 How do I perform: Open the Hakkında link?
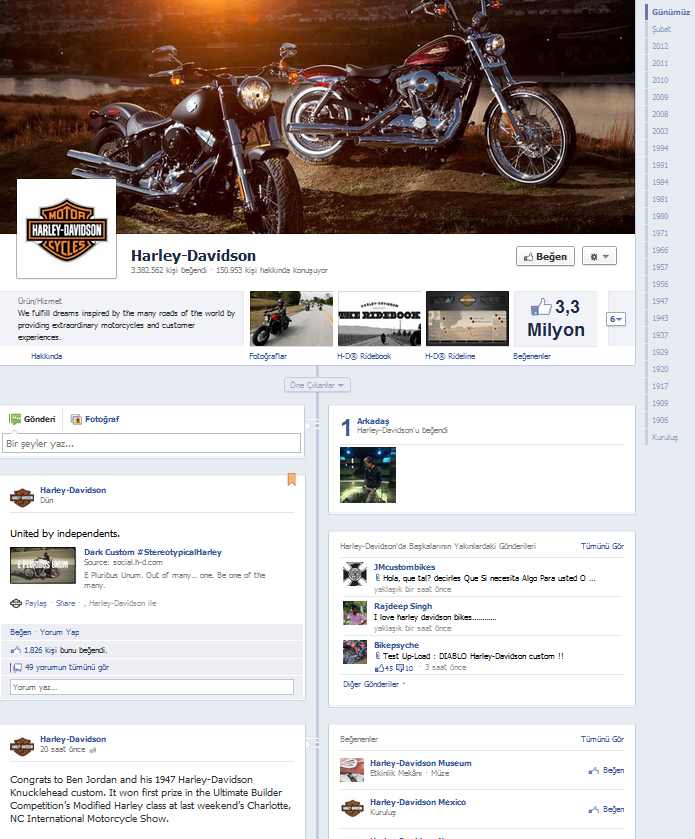[47, 356]
